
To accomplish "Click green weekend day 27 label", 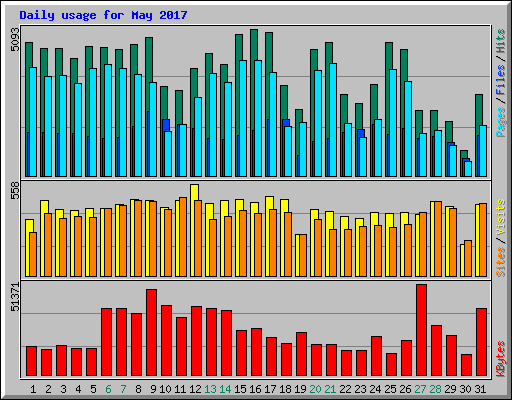I will tap(420, 389).
